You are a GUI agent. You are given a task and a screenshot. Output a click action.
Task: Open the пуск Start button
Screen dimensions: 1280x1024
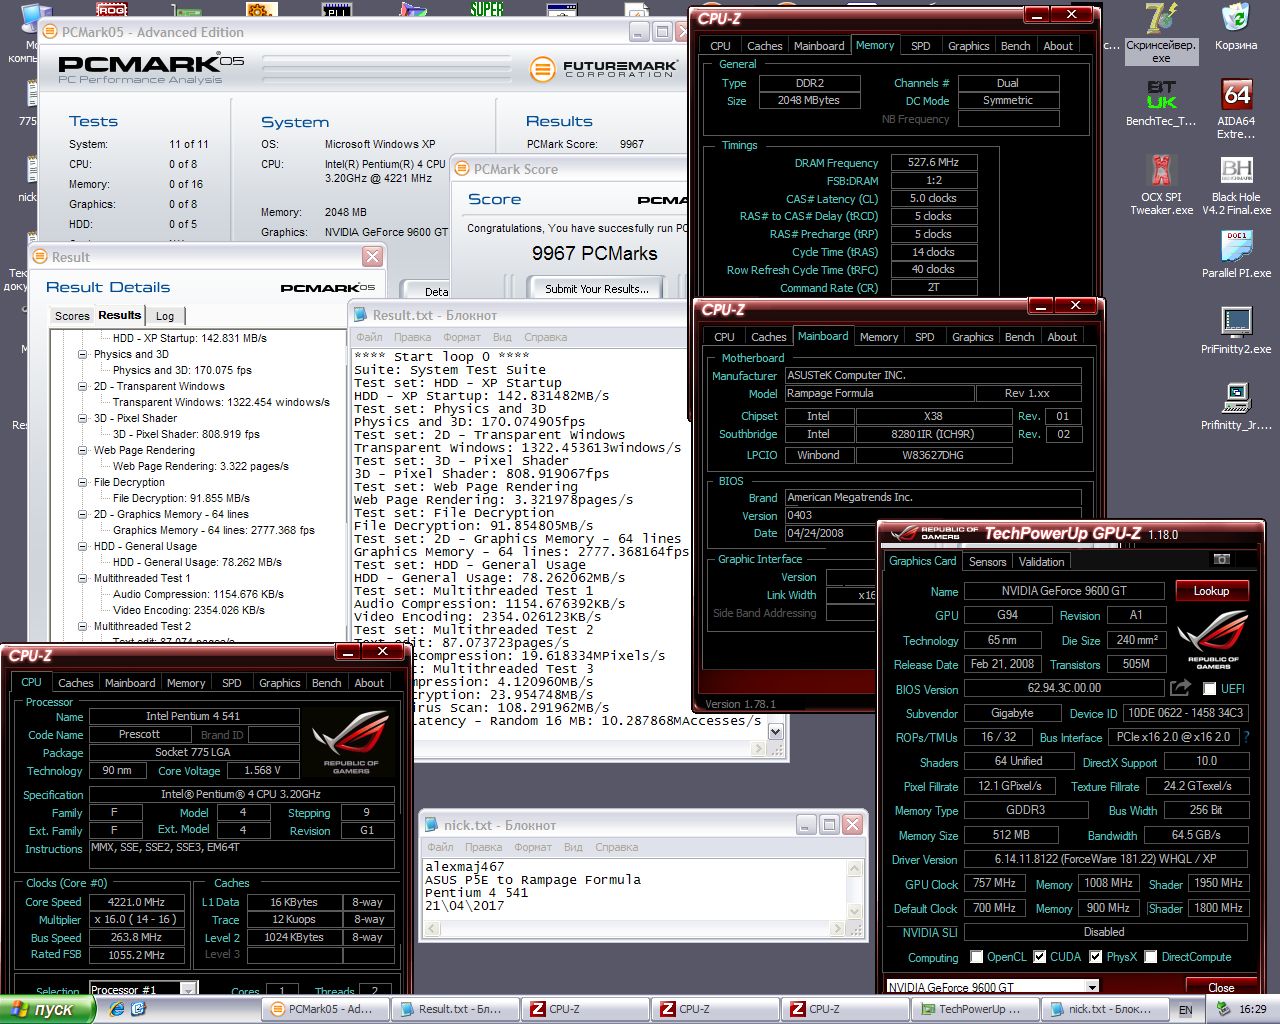coord(47,1009)
